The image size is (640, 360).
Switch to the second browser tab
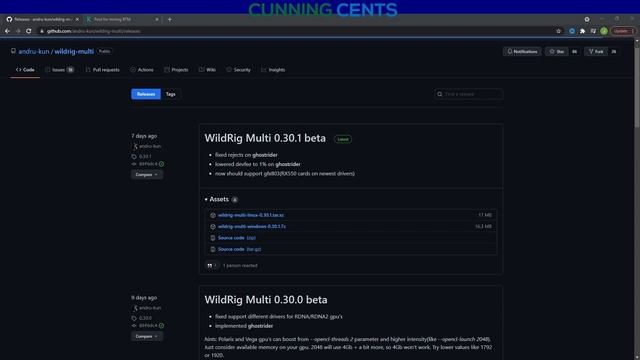click(122, 19)
